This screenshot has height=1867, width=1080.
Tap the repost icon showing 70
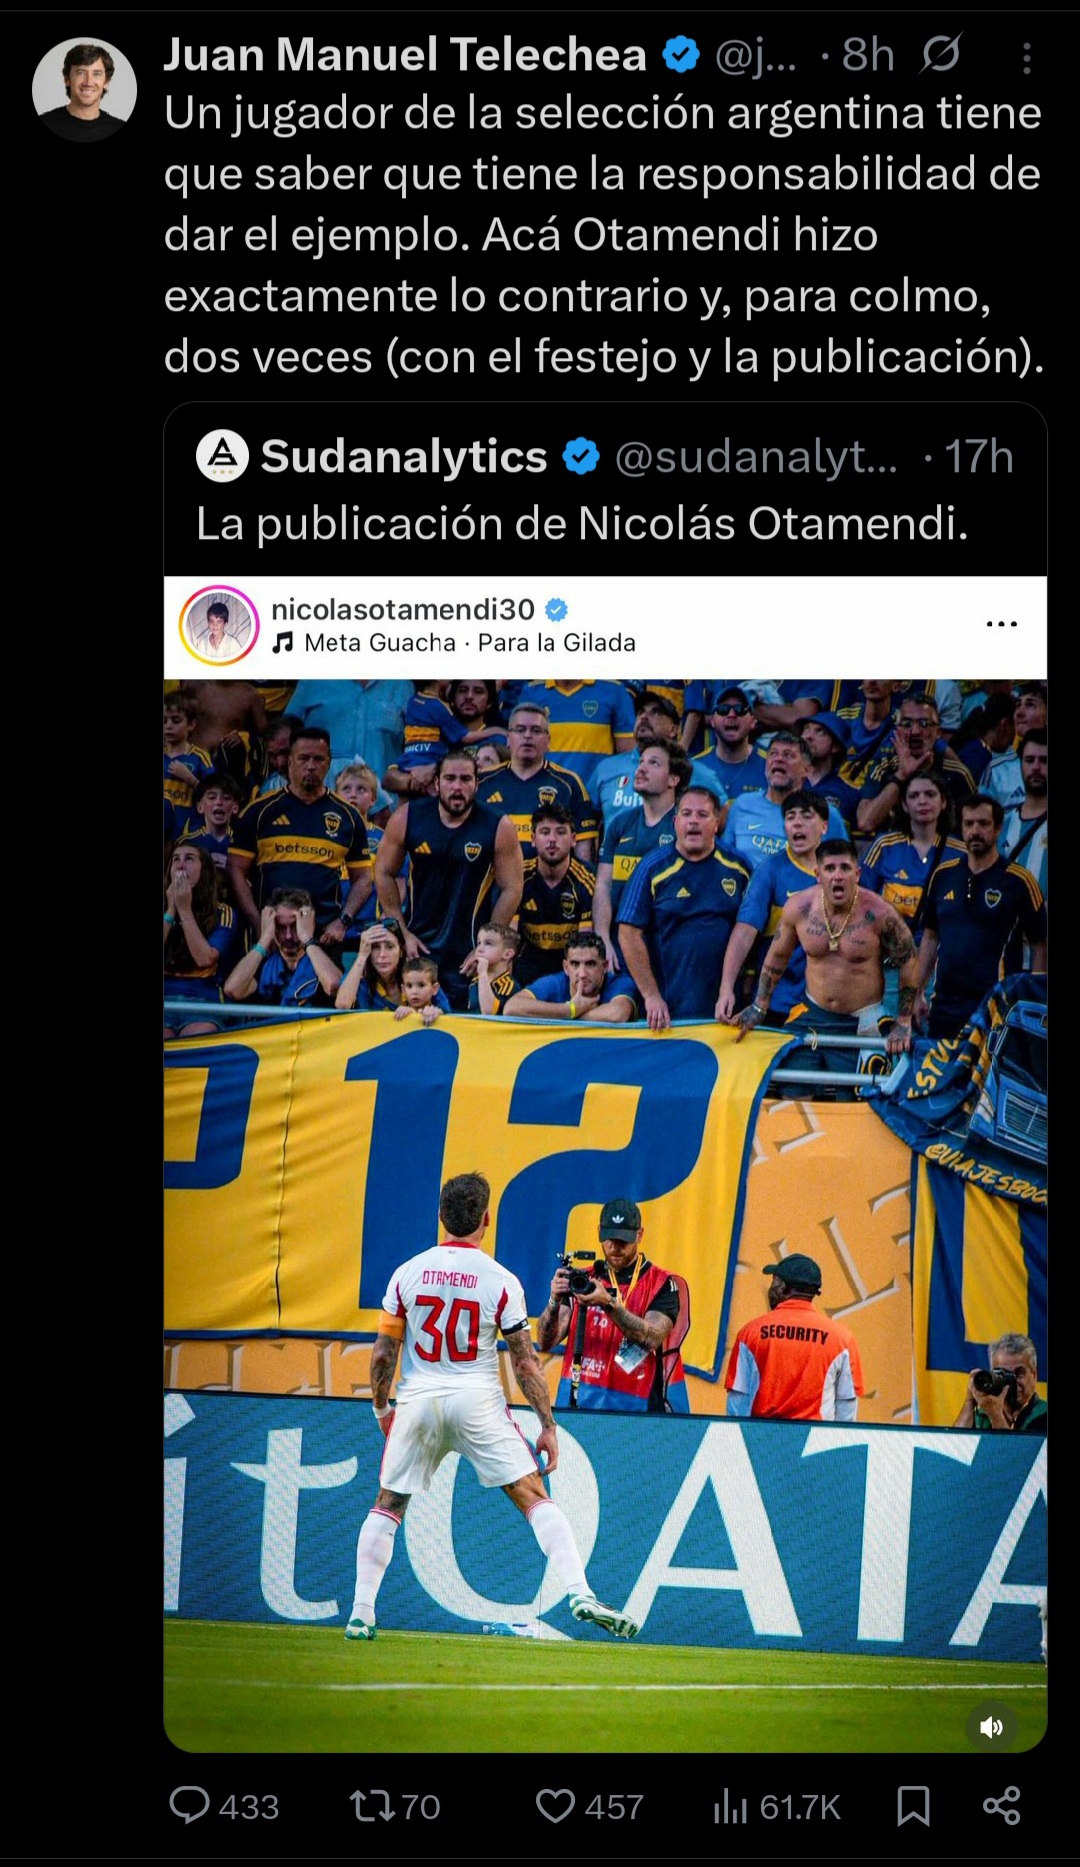point(372,1805)
